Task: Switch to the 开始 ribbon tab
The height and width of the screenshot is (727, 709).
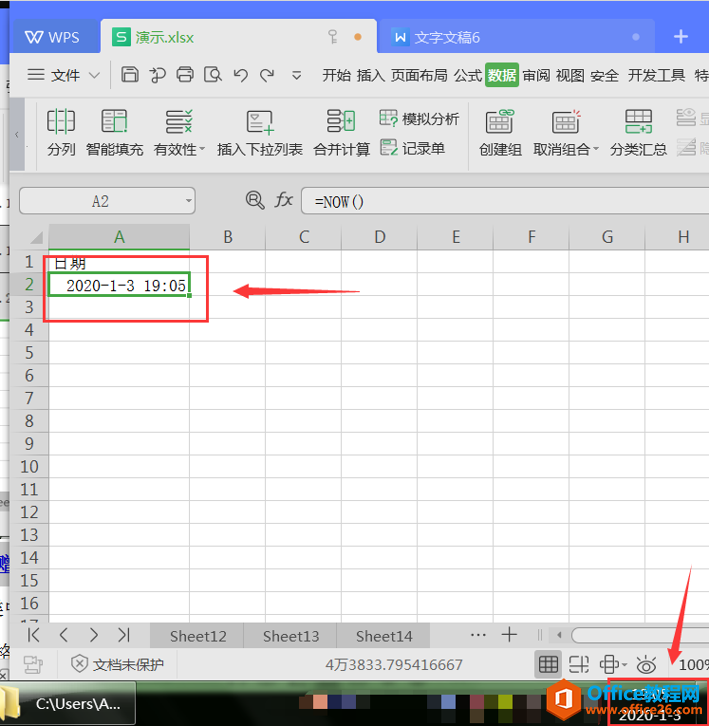Action: 337,75
